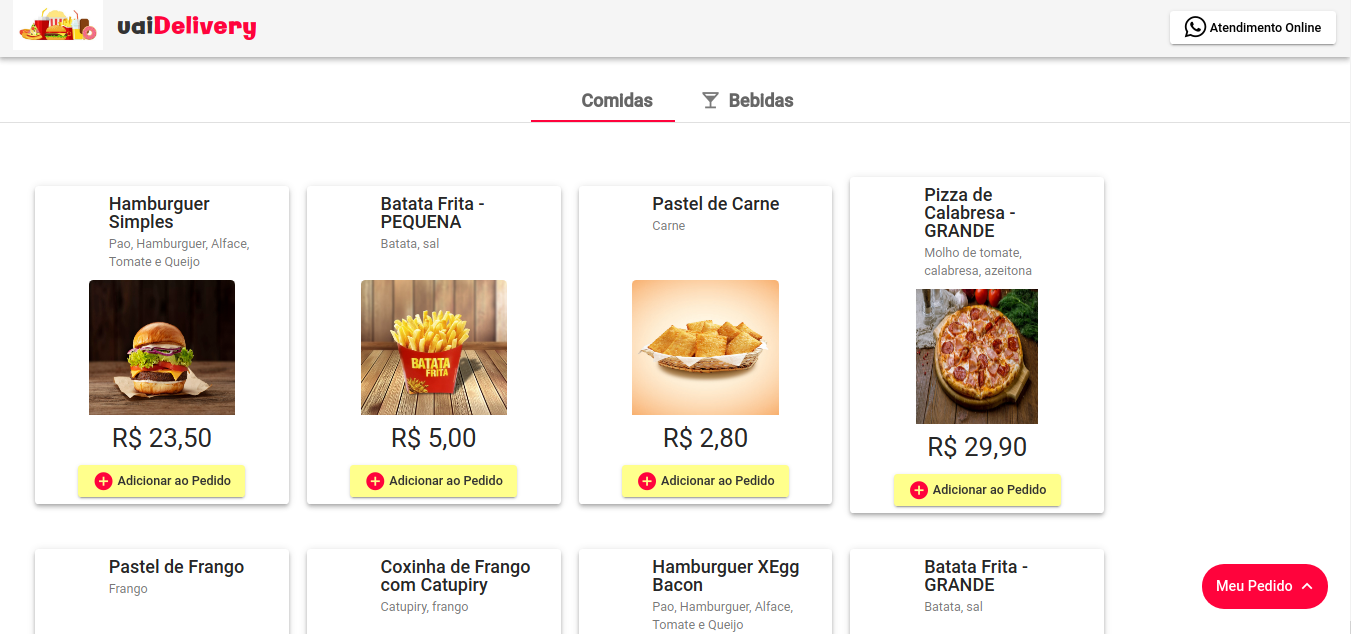Click the cocktail glass icon beside Bebidas
1351x634 pixels.
pyautogui.click(x=710, y=100)
